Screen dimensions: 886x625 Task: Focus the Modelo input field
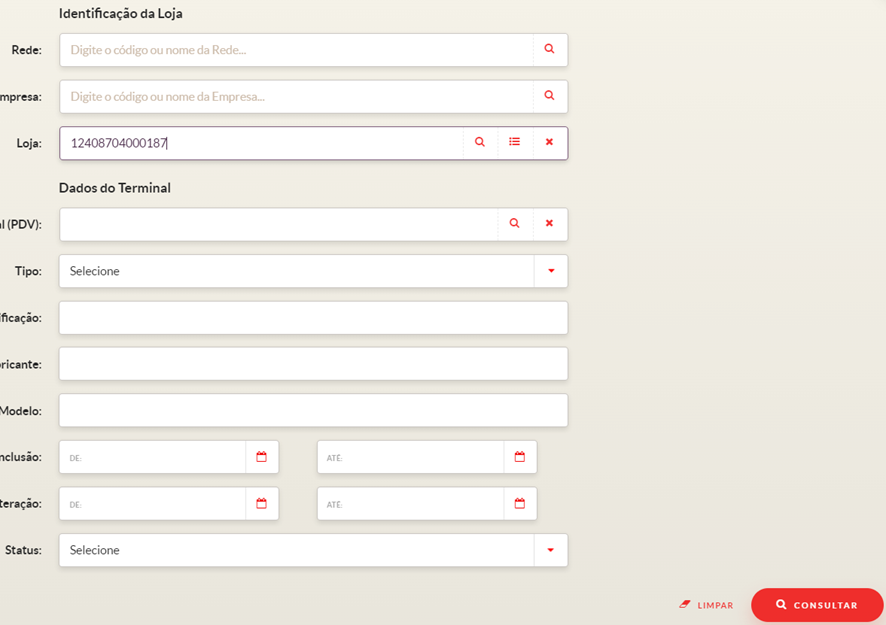pos(314,410)
